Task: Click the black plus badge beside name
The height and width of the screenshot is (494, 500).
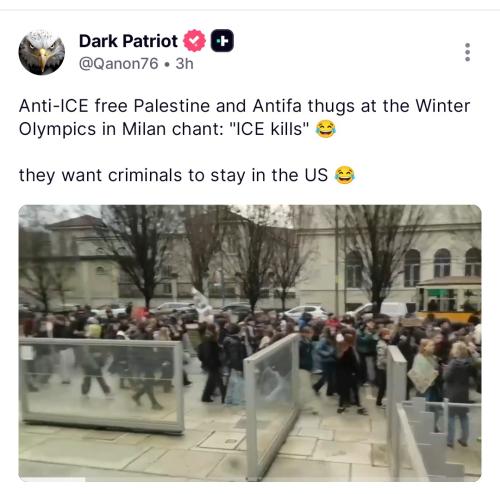Action: click(x=222, y=41)
